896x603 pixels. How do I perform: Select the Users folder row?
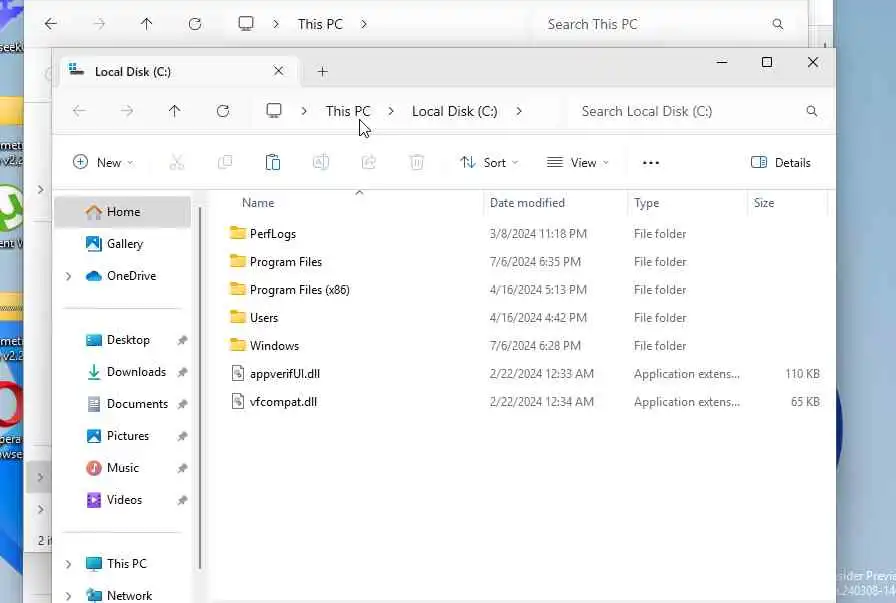[x=523, y=318]
